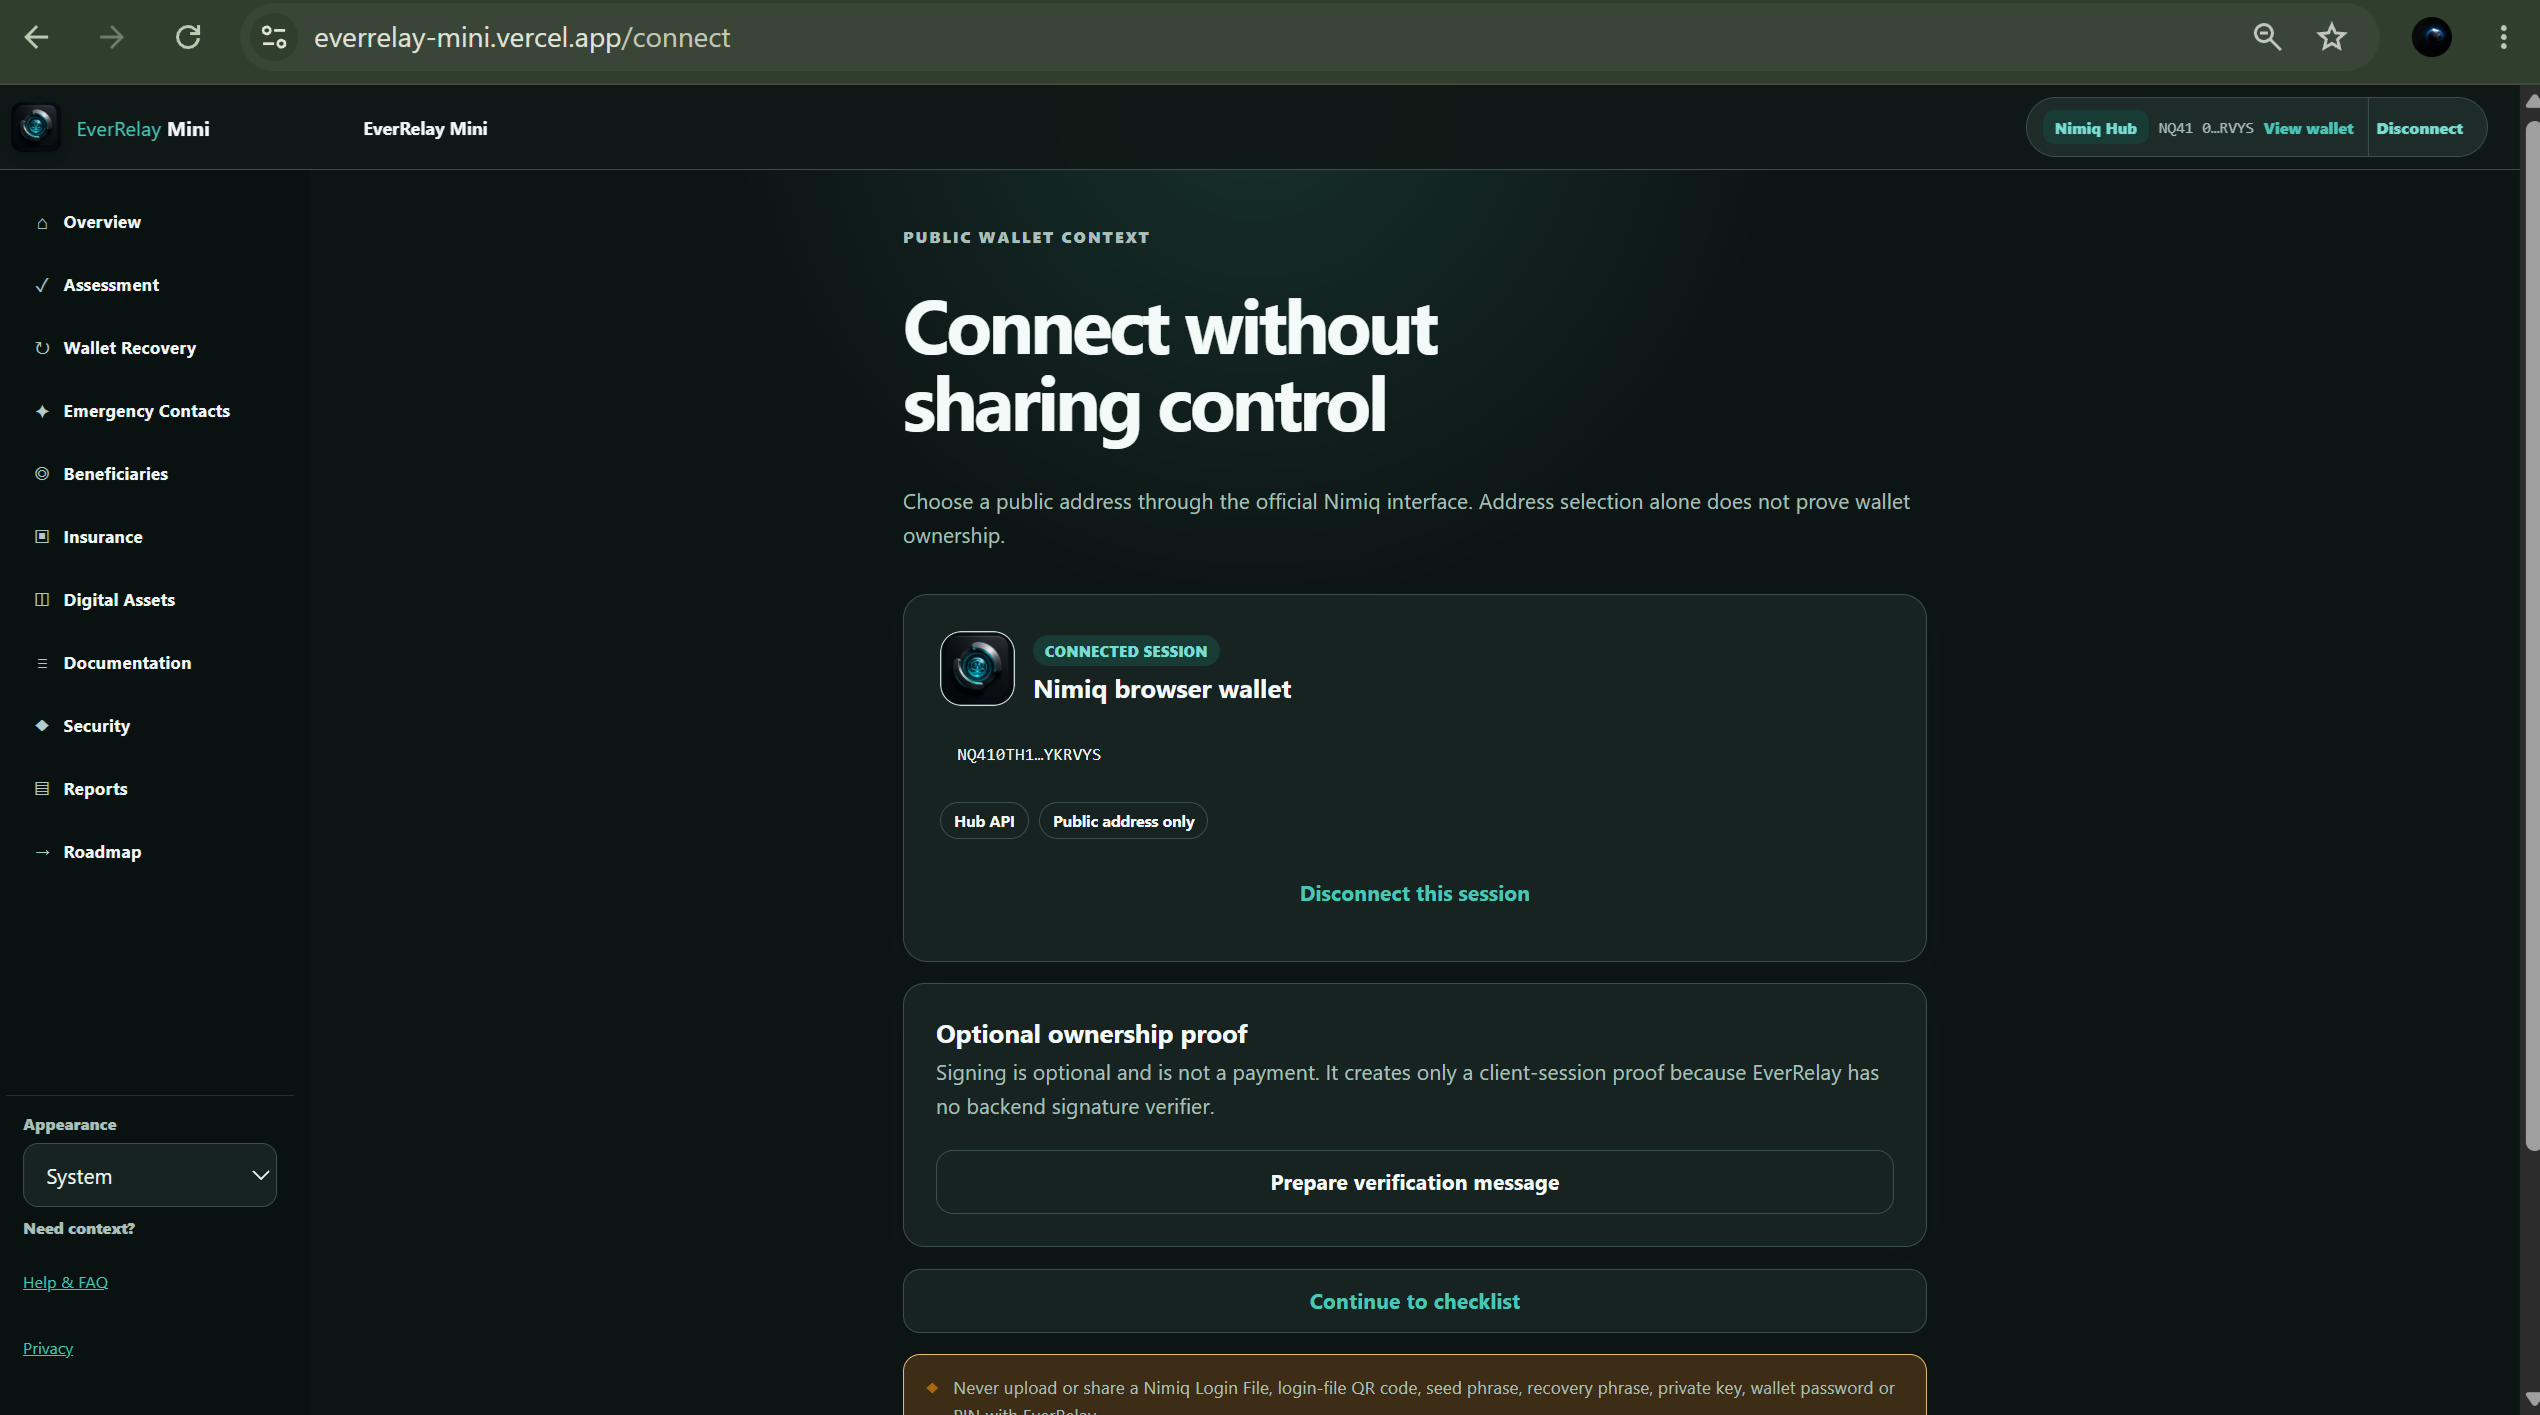Reload the page with the refresh icon
Image resolution: width=2540 pixels, height=1415 pixels.
(188, 37)
